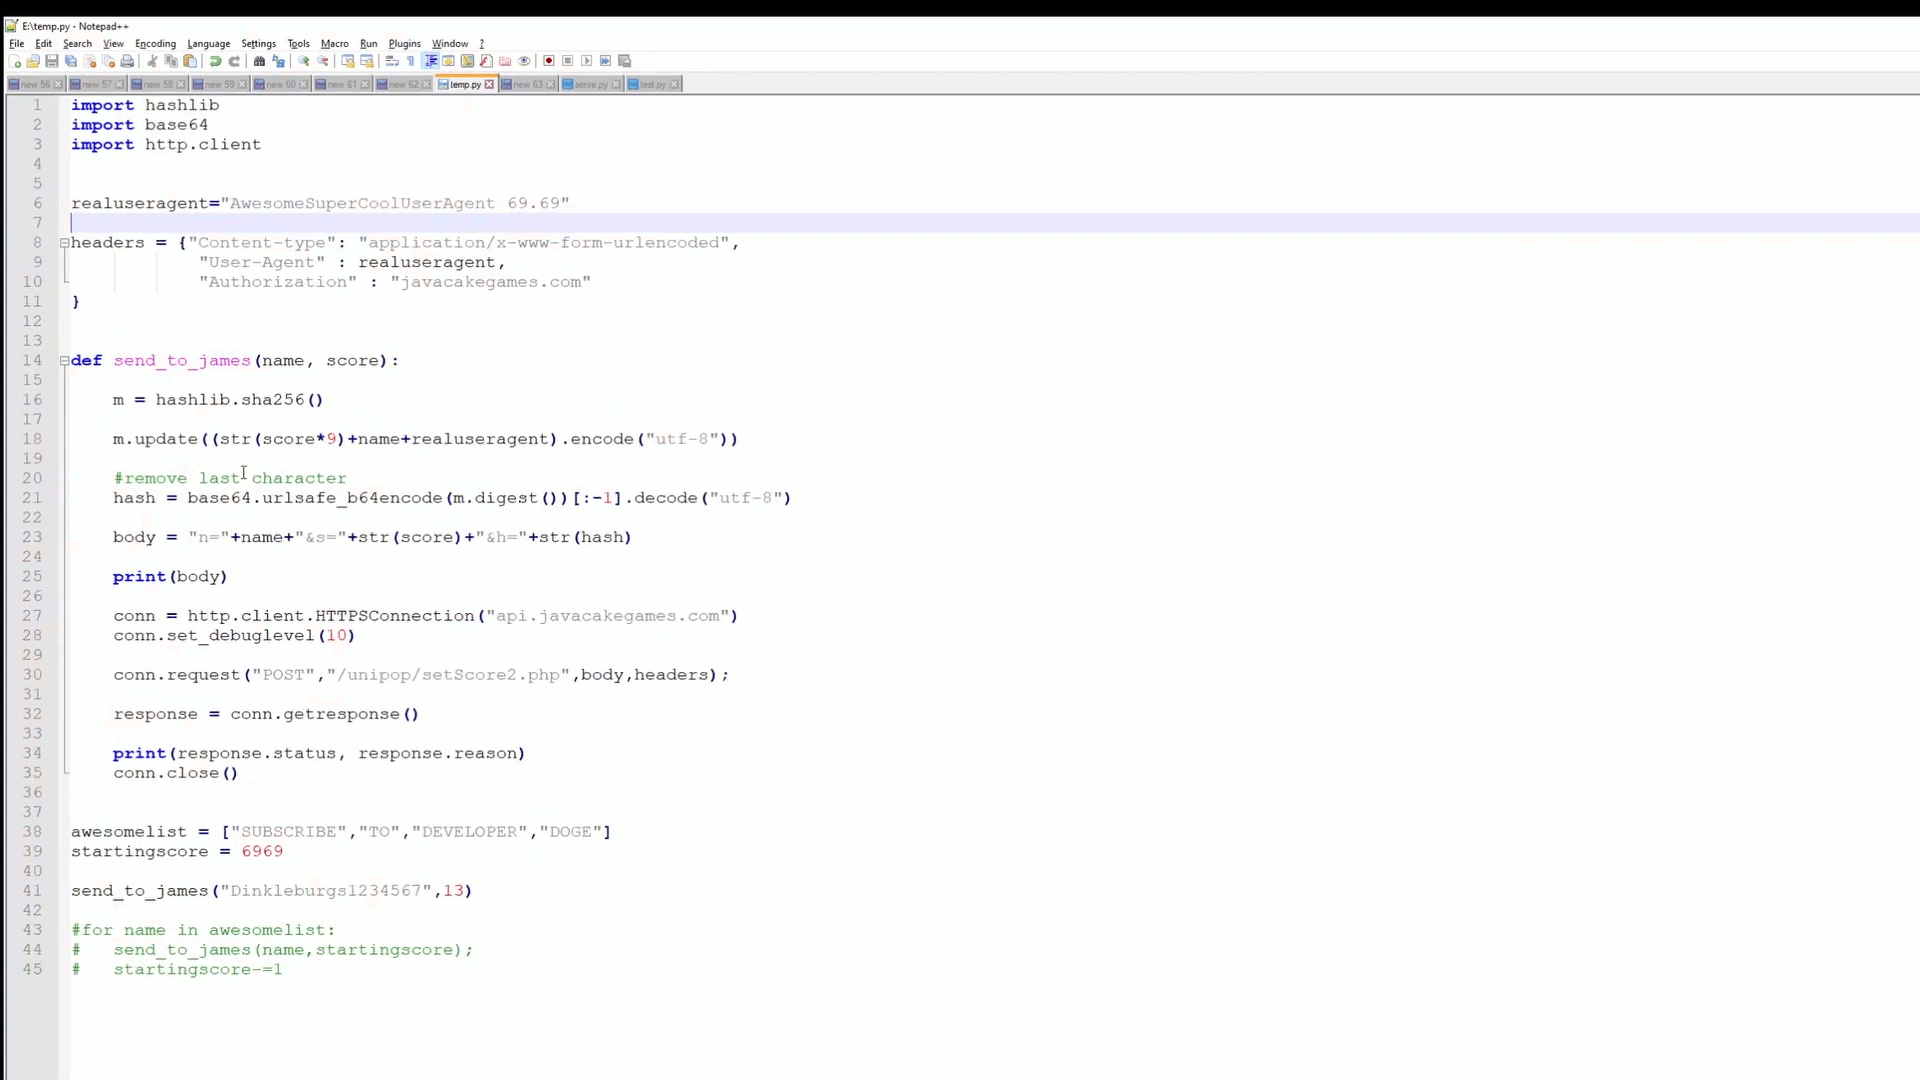Switch to the new 56 tab
This screenshot has width=1920, height=1080.
coord(35,85)
